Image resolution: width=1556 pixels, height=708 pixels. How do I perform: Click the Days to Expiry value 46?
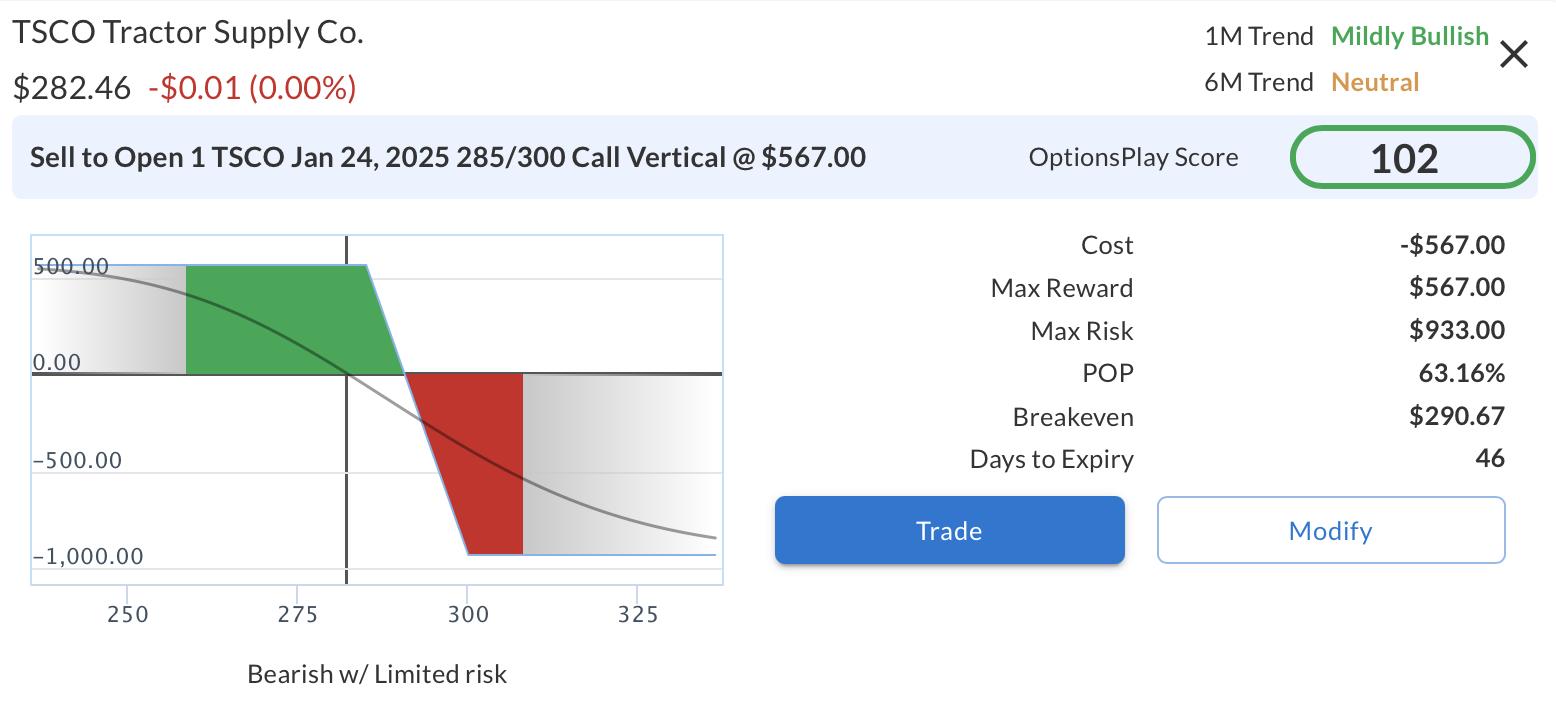[1489, 458]
